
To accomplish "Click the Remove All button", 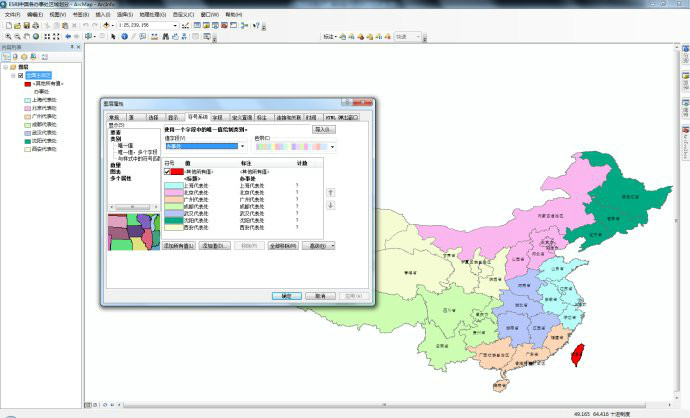I will pyautogui.click(x=283, y=246).
